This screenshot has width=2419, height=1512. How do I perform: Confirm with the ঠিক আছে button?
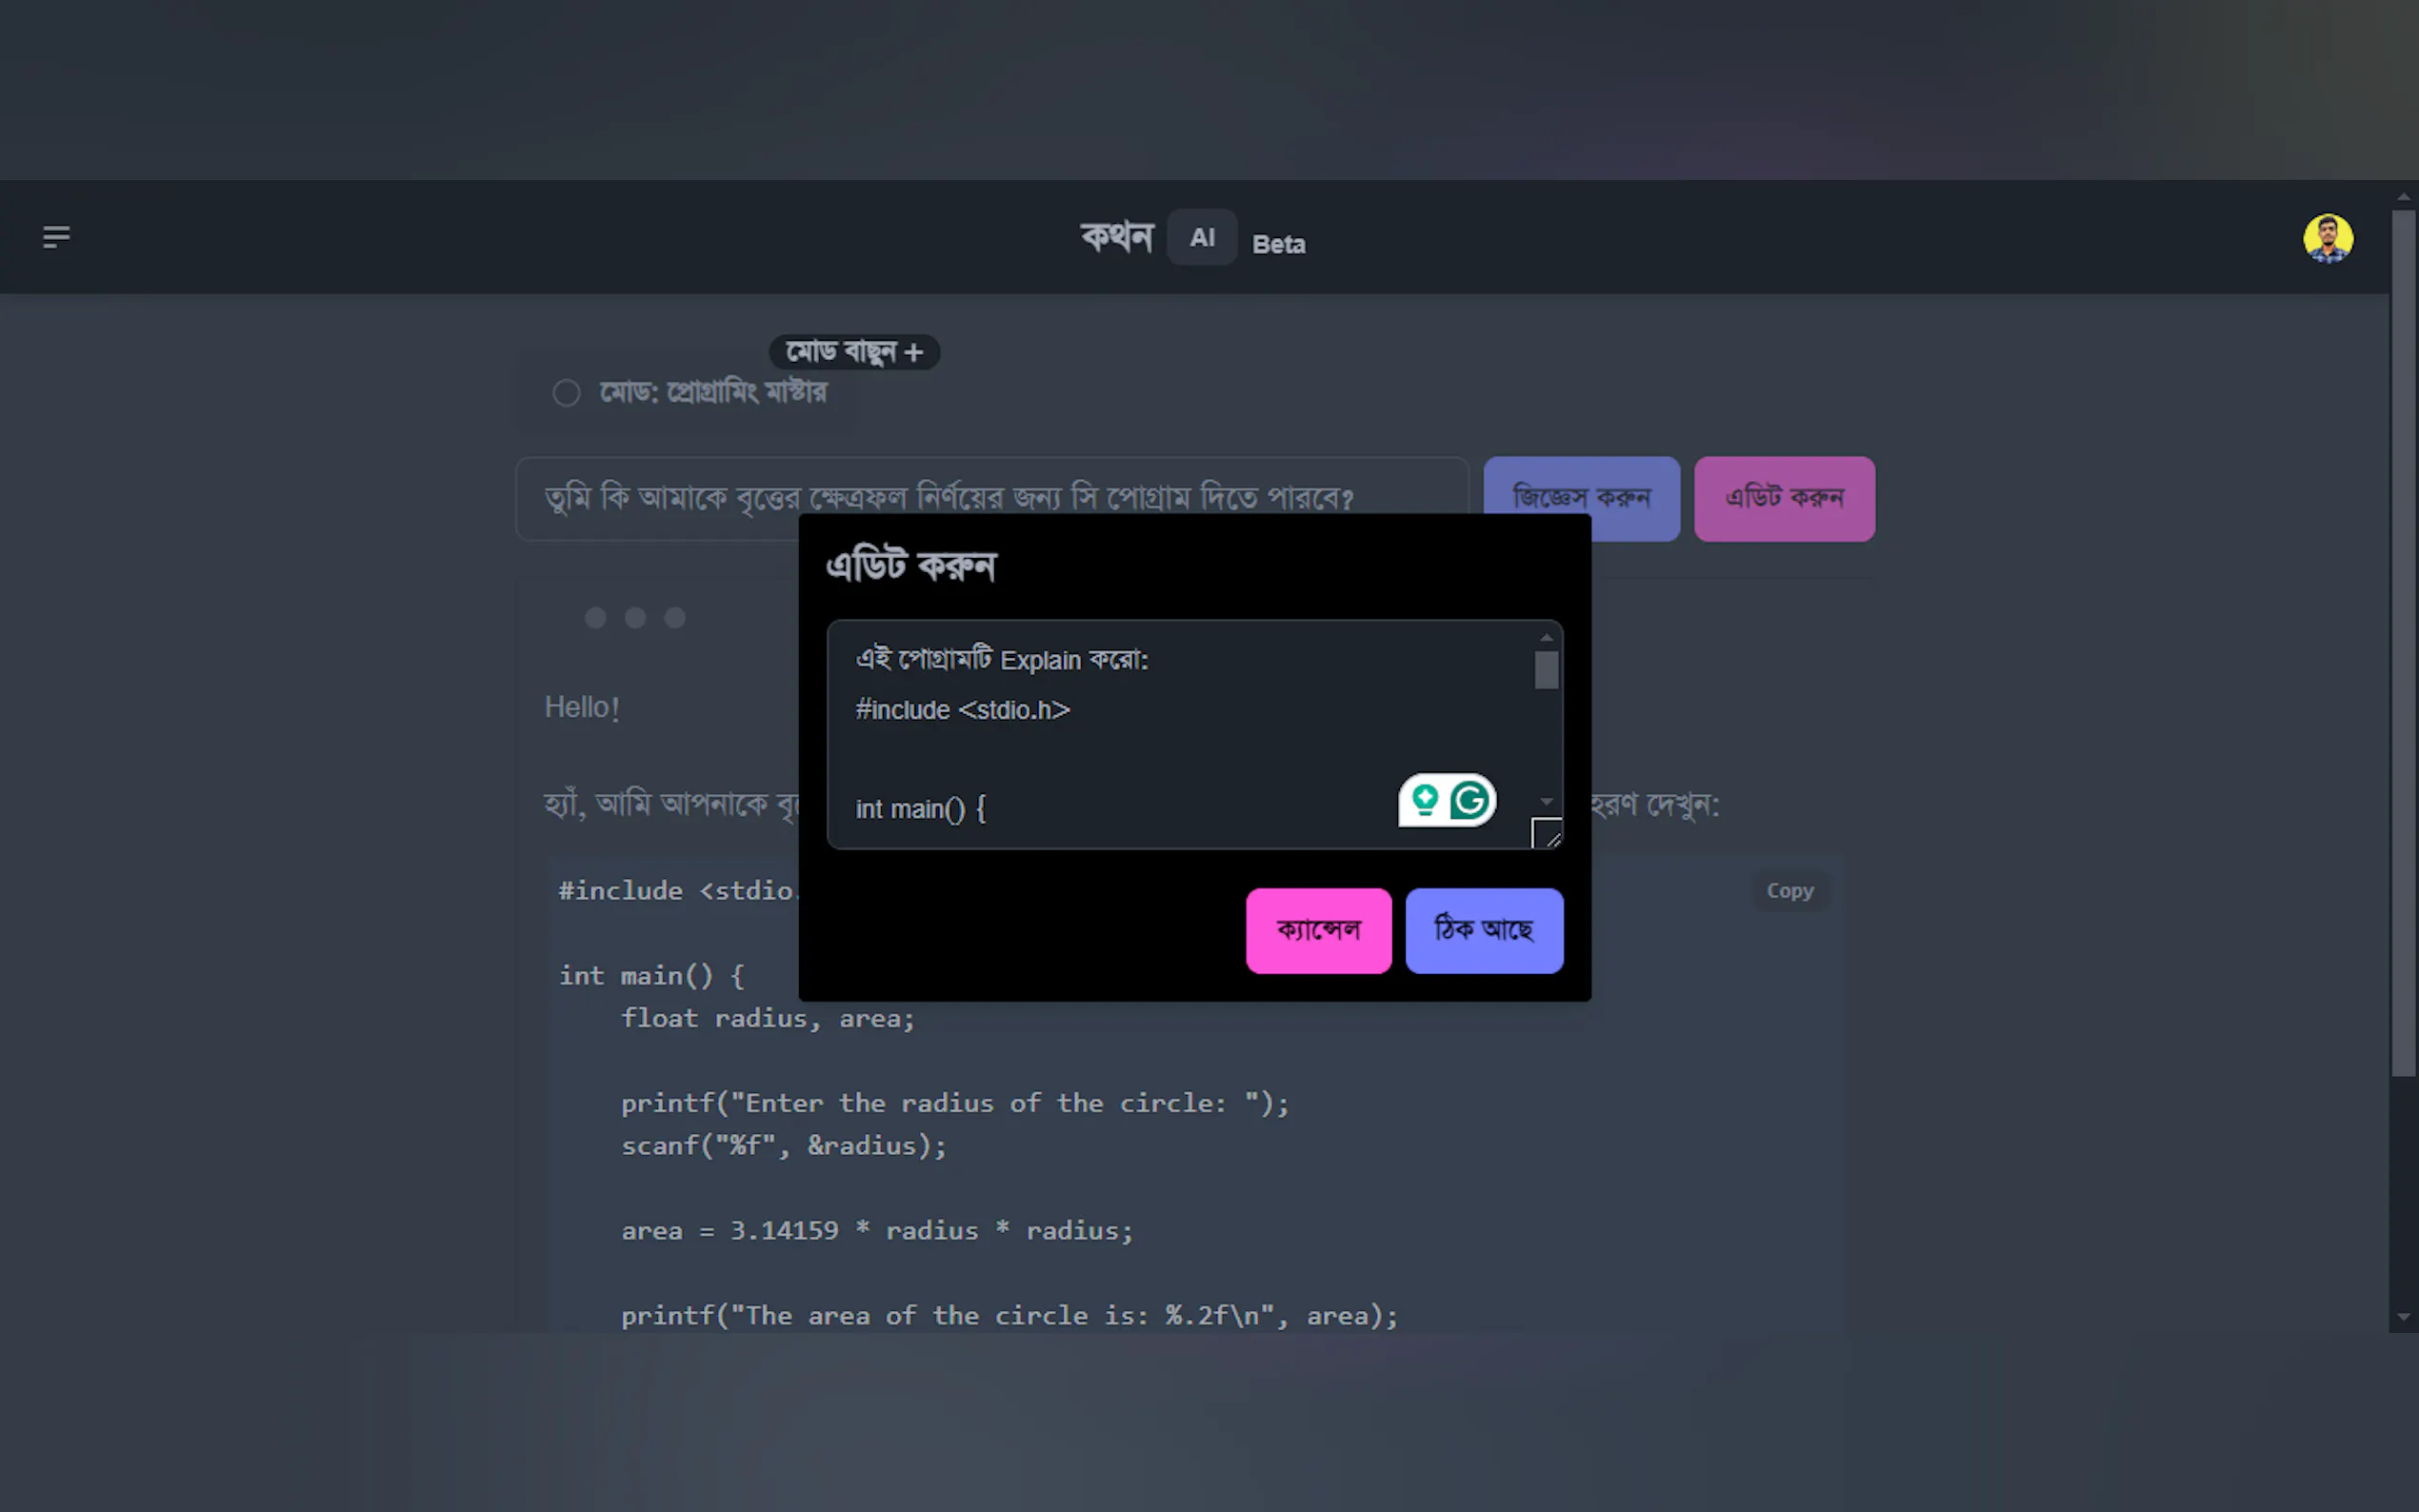pyautogui.click(x=1483, y=930)
